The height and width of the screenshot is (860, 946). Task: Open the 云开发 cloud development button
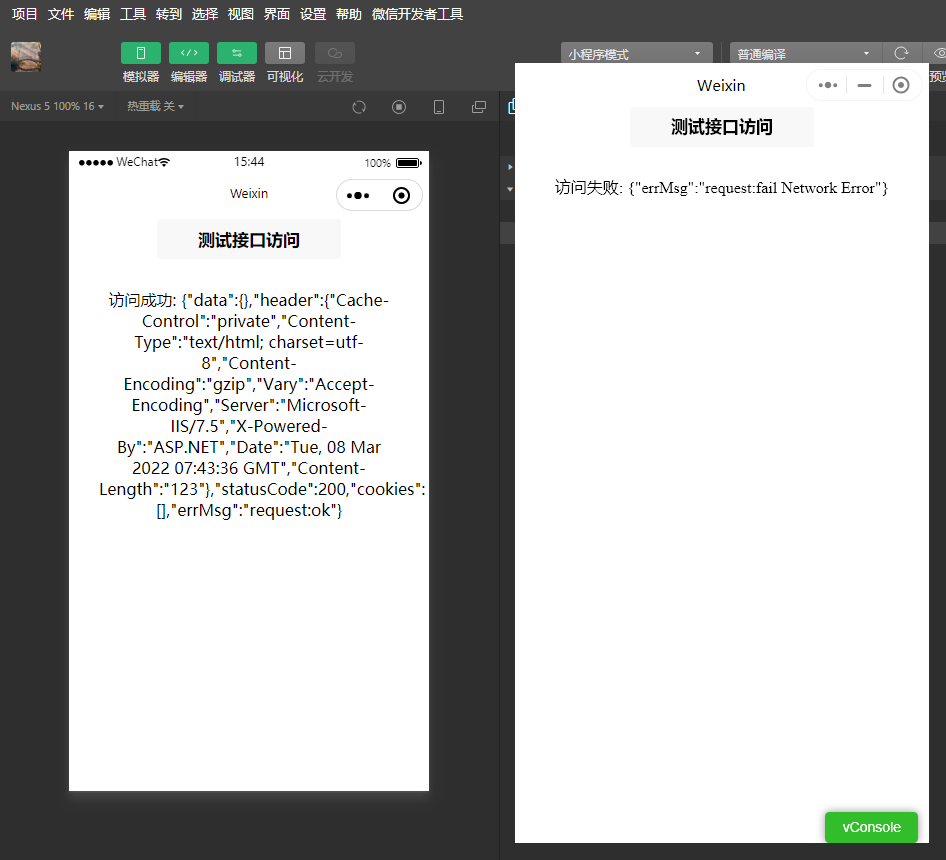(x=335, y=53)
